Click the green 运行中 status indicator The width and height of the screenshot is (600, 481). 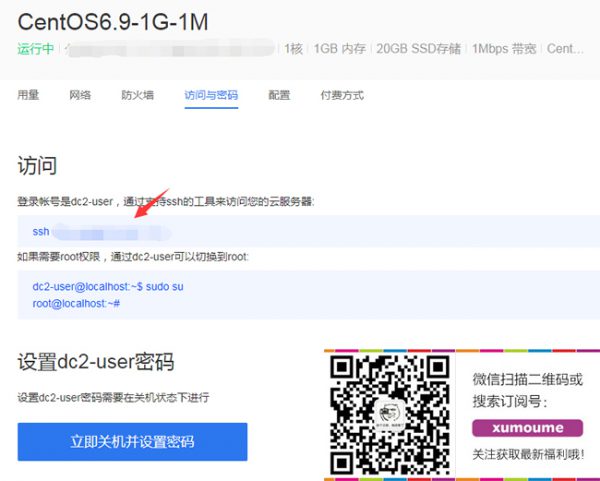click(35, 48)
